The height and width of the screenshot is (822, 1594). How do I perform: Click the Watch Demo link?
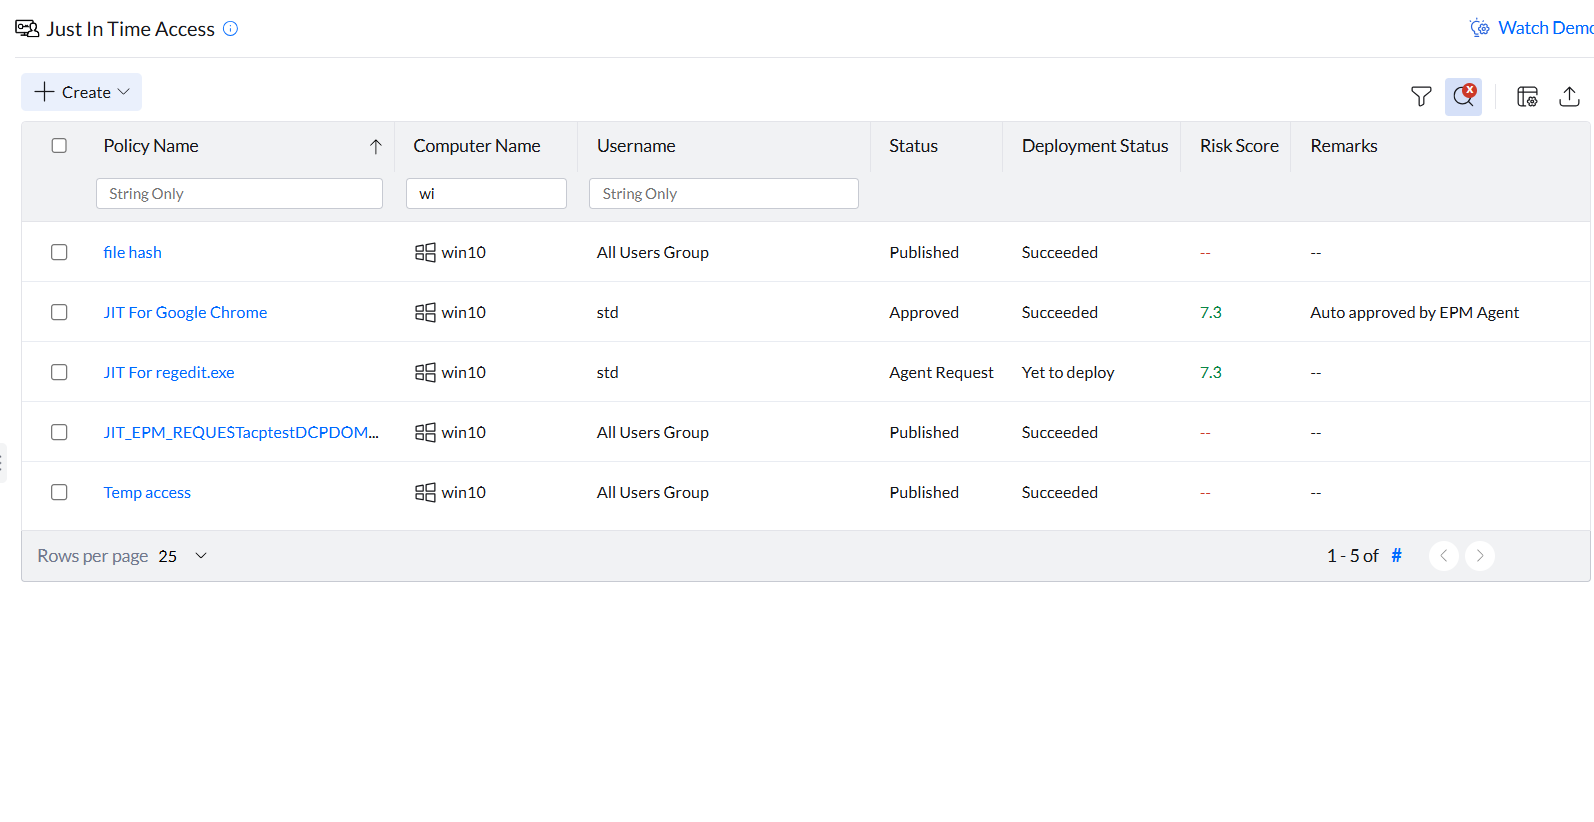1542,28
